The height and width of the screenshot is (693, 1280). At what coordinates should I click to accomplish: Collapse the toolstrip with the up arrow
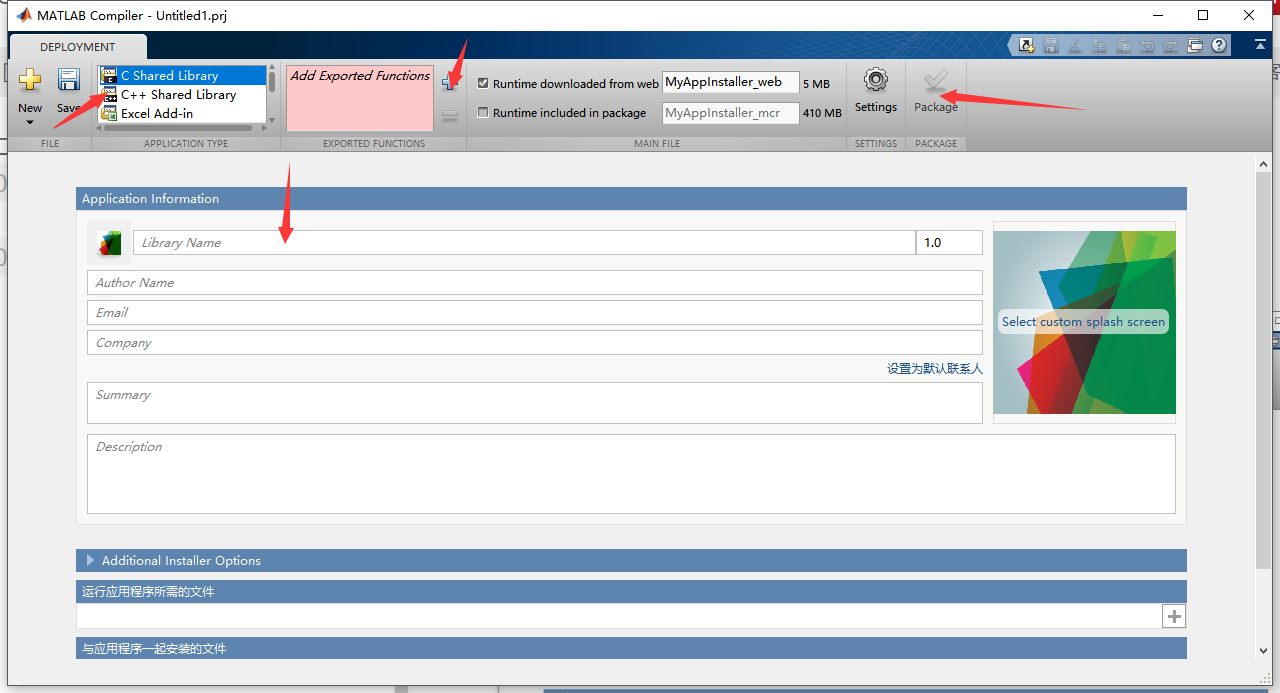(1259, 45)
